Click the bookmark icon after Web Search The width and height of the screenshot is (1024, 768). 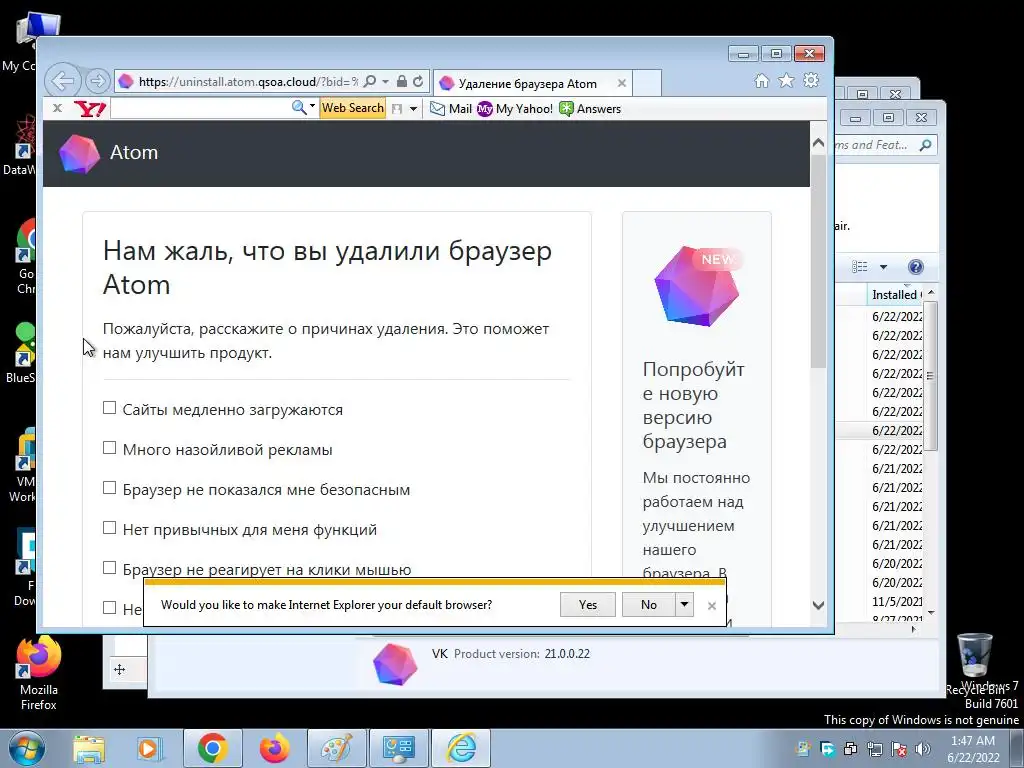click(397, 109)
